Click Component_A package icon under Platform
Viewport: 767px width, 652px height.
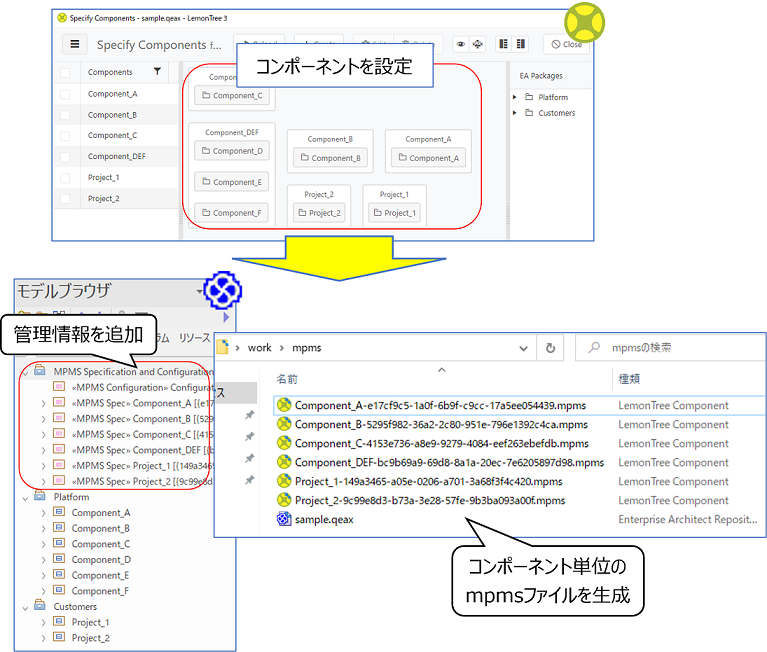tap(59, 512)
